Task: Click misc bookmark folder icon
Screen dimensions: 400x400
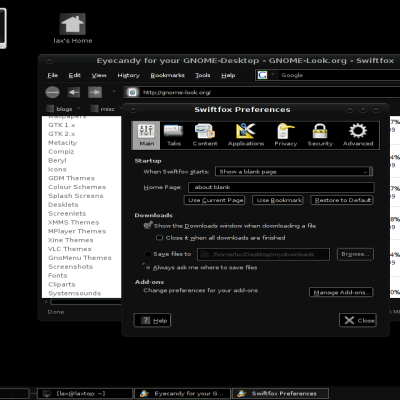Action: [x=94, y=109]
